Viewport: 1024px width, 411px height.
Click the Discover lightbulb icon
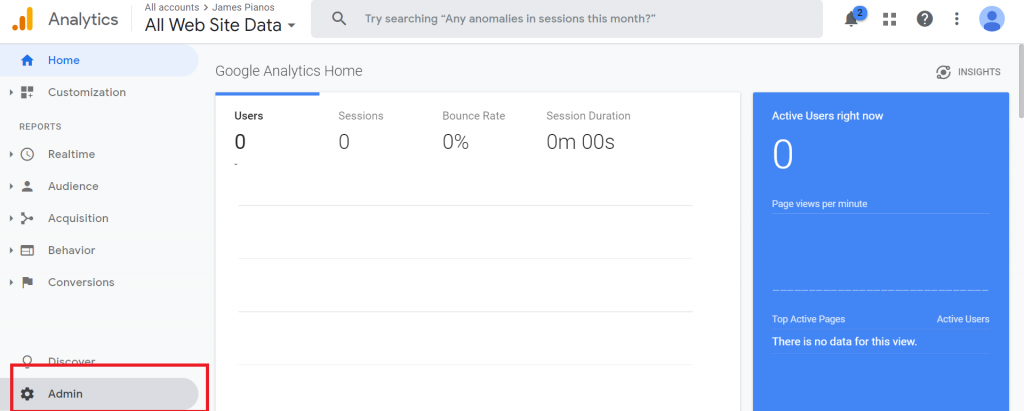point(27,361)
